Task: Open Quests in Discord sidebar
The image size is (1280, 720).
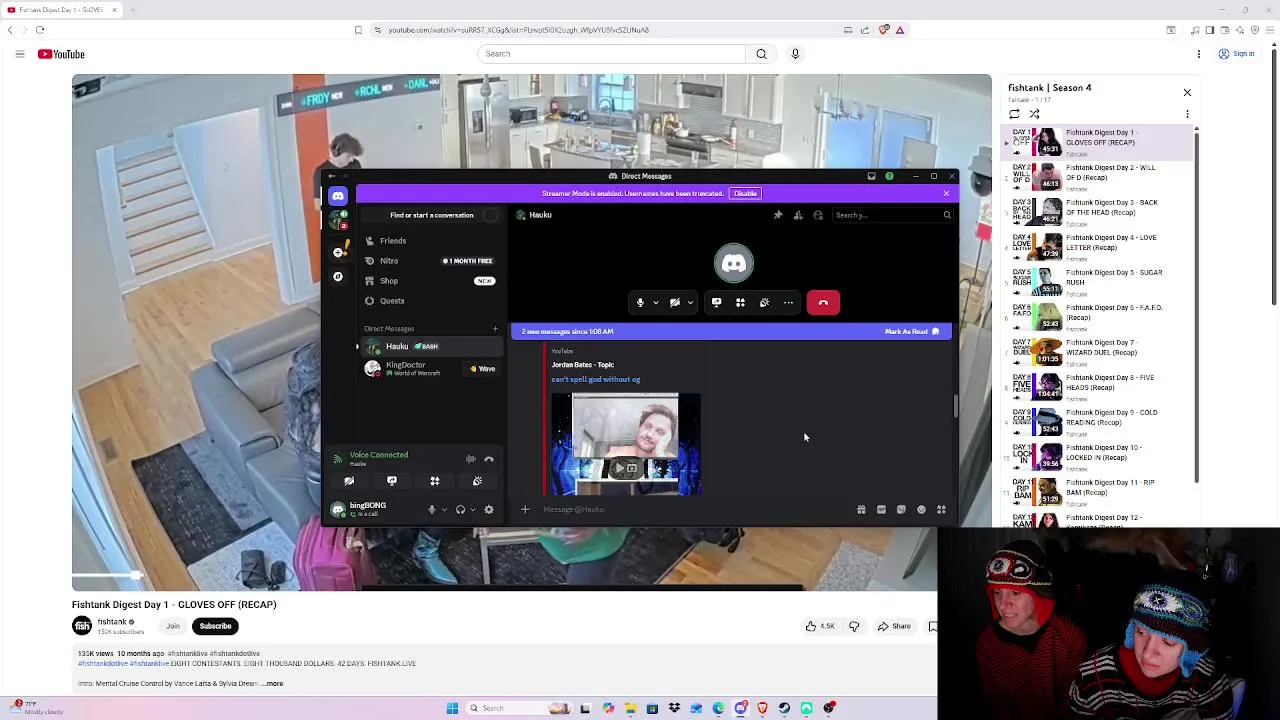Action: [392, 301]
